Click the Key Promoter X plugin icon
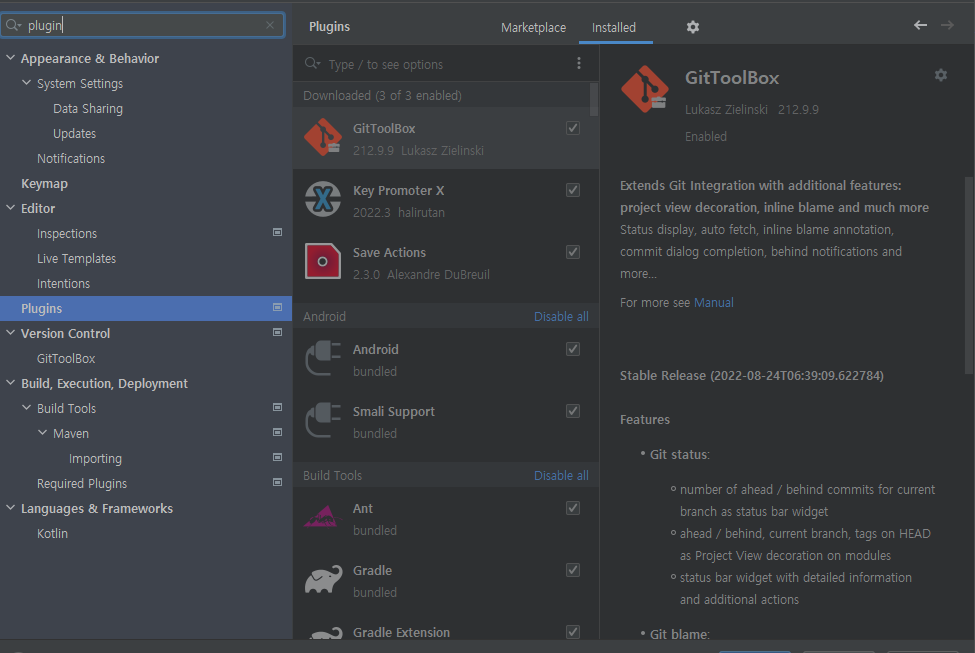The image size is (975, 653). (x=323, y=200)
